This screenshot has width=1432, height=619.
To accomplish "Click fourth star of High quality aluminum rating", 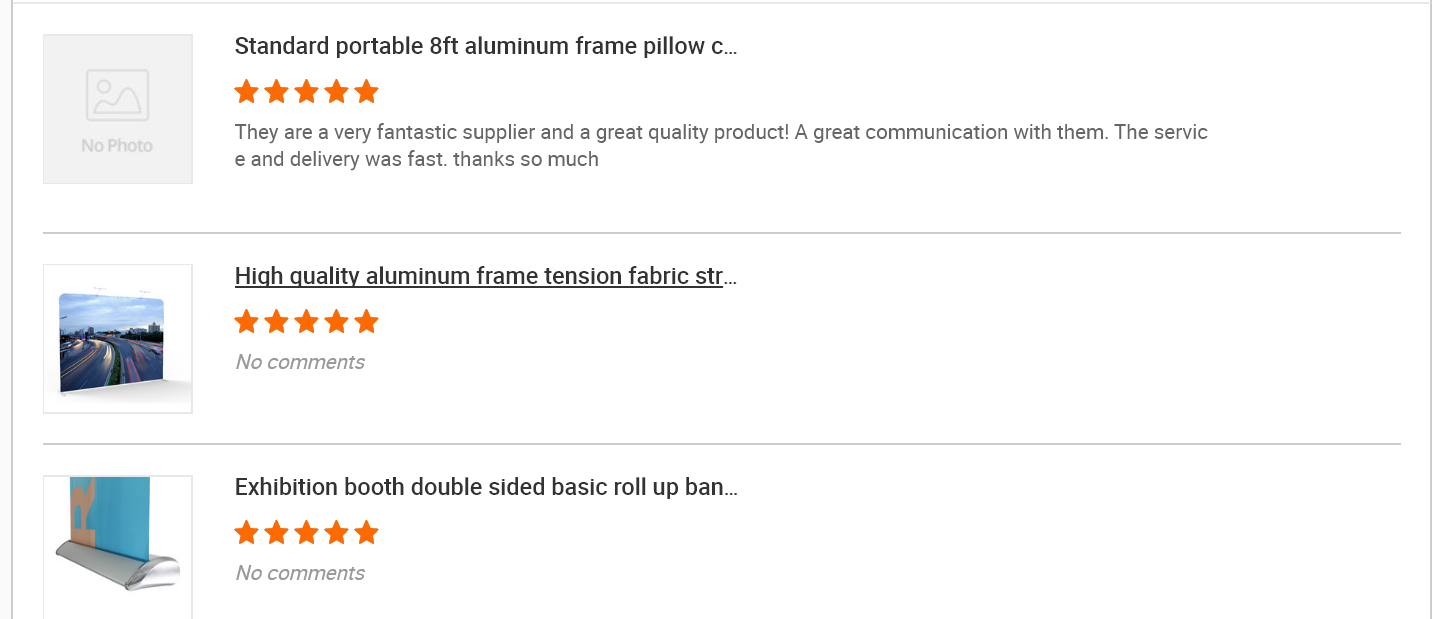I will pos(337,322).
